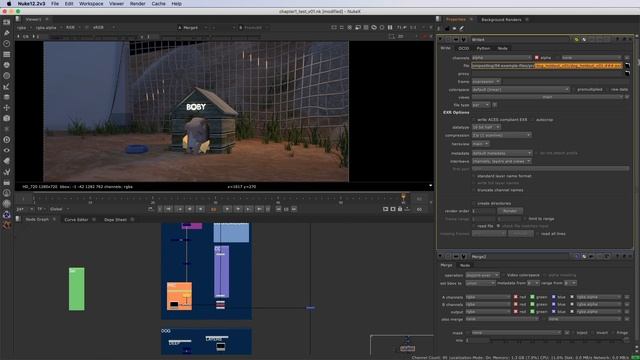The height and width of the screenshot is (360, 640).
Task: Open the Channel nodes toolbar icon
Action: pos(7,54)
